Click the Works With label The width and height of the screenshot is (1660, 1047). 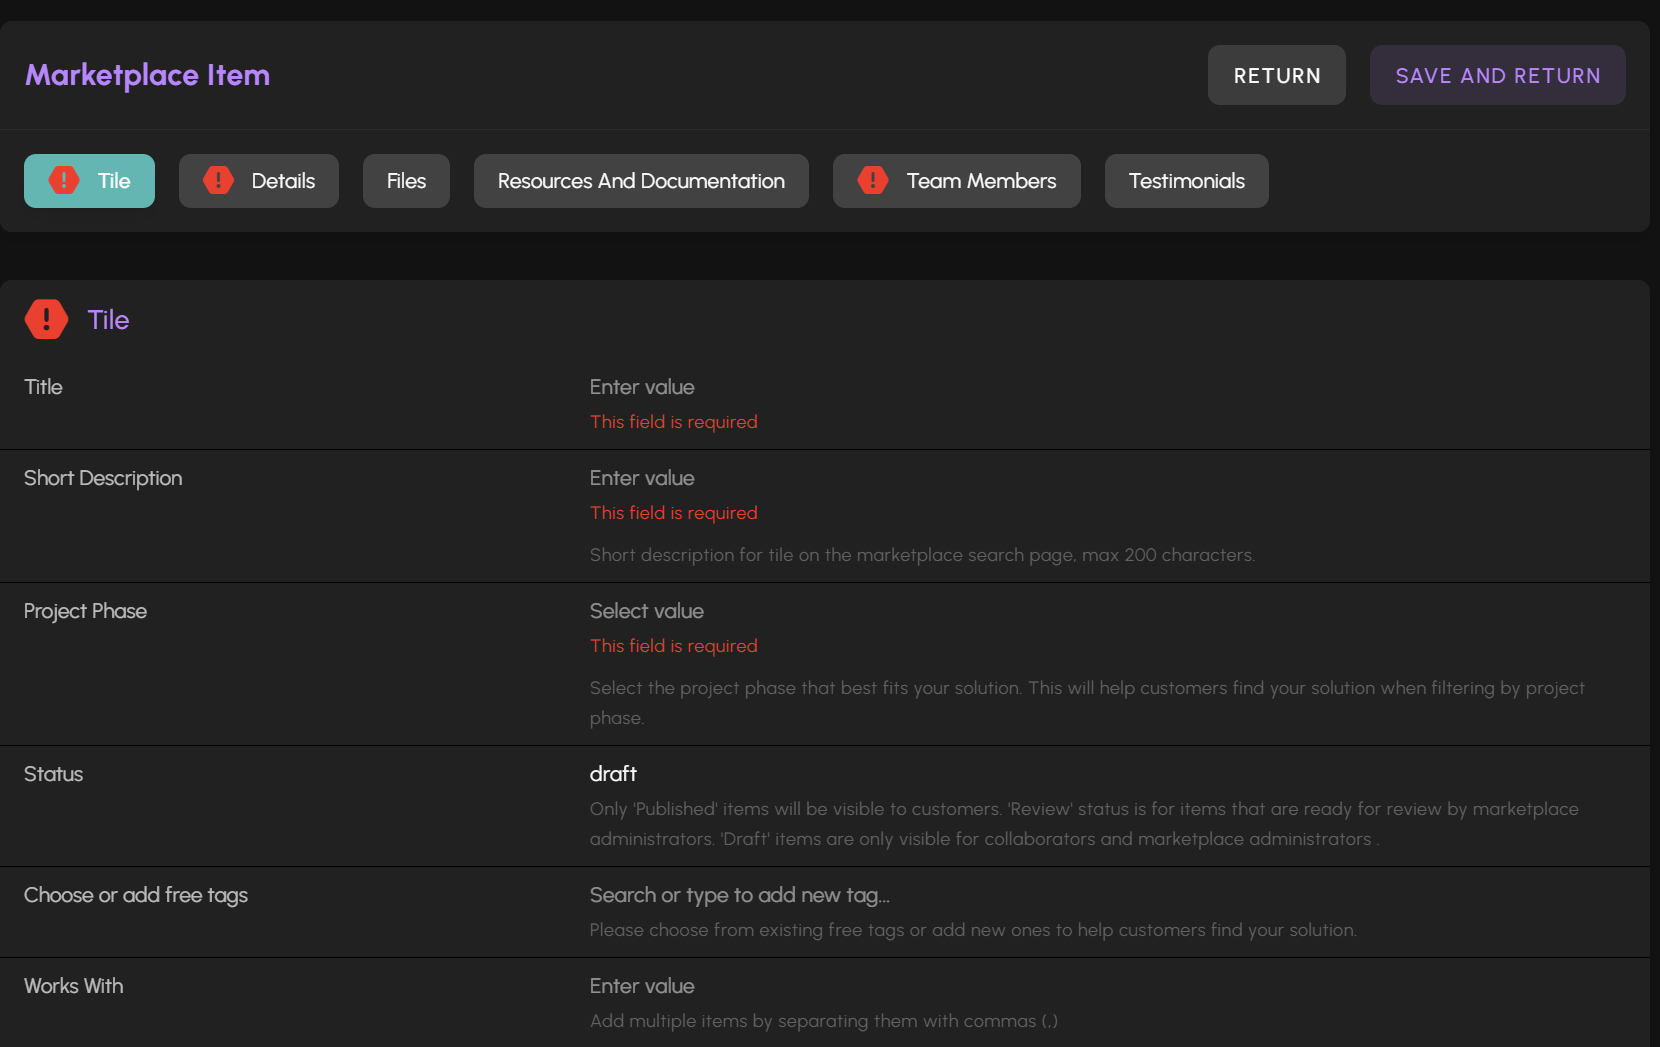coord(74,986)
